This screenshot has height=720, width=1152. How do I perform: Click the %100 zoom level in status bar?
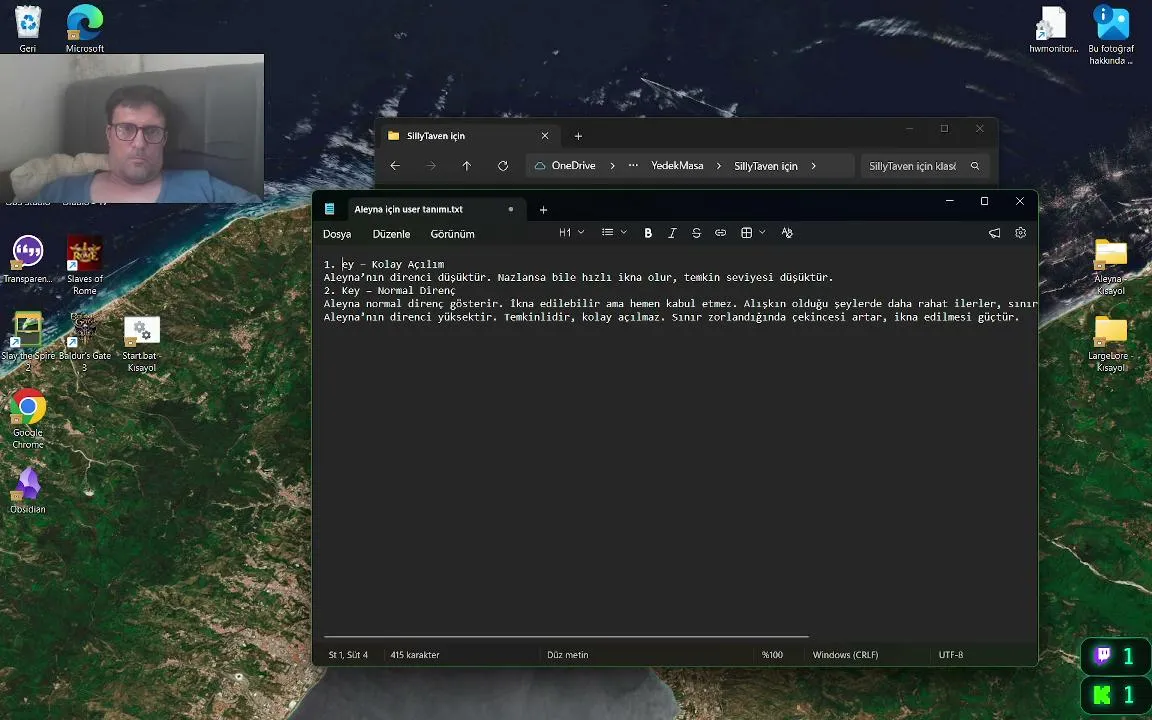772,655
